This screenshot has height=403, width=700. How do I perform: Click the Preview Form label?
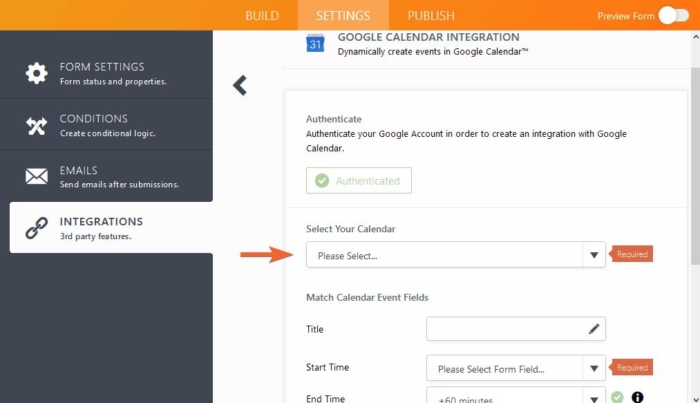coord(625,16)
